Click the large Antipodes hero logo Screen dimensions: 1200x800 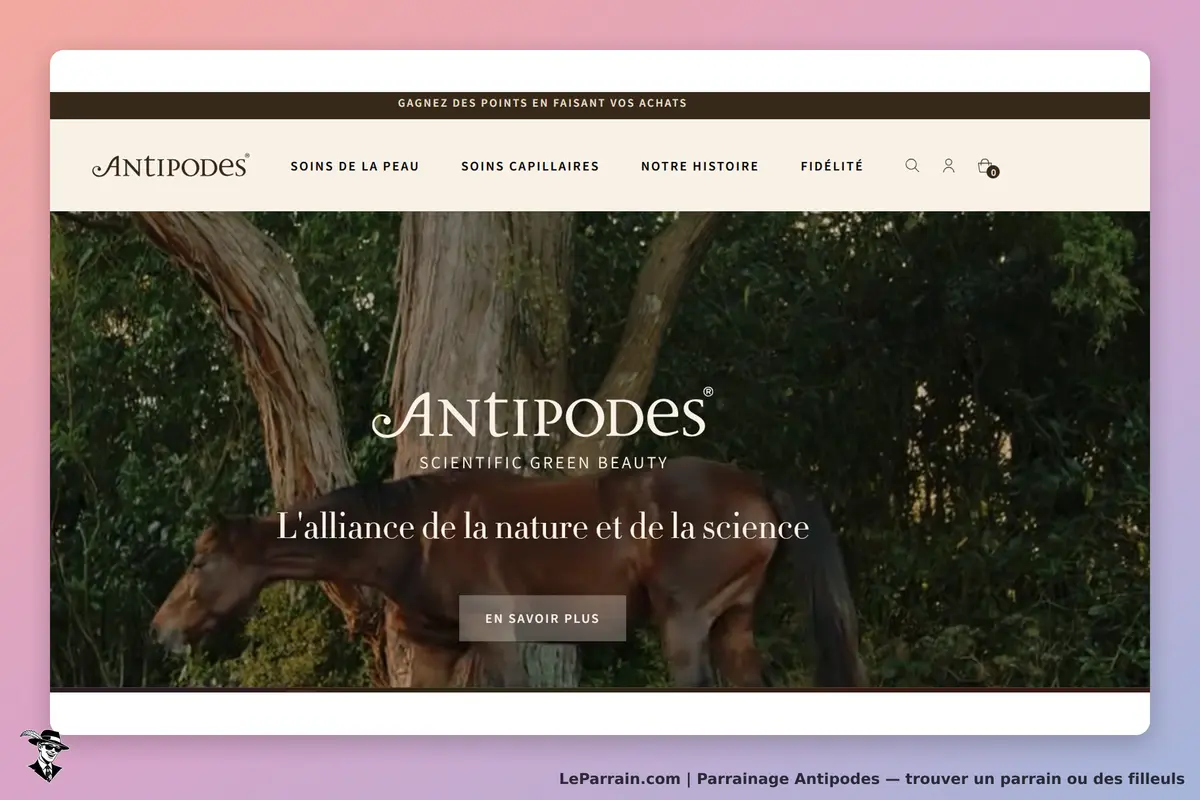pyautogui.click(x=543, y=414)
